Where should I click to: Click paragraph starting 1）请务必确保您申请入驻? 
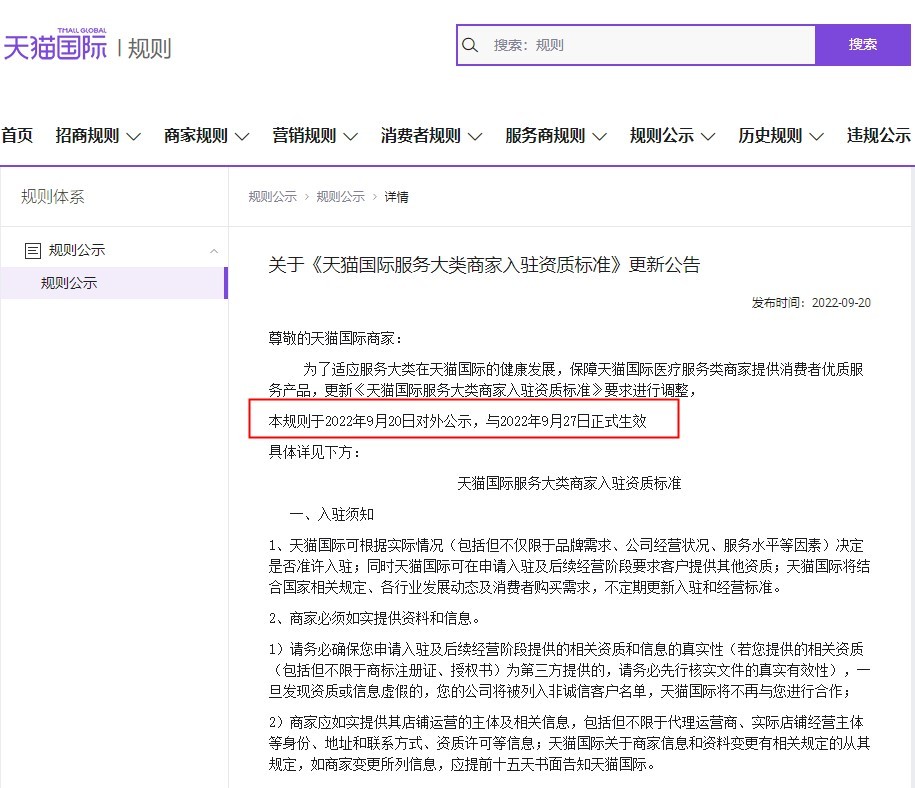[x=569, y=670]
